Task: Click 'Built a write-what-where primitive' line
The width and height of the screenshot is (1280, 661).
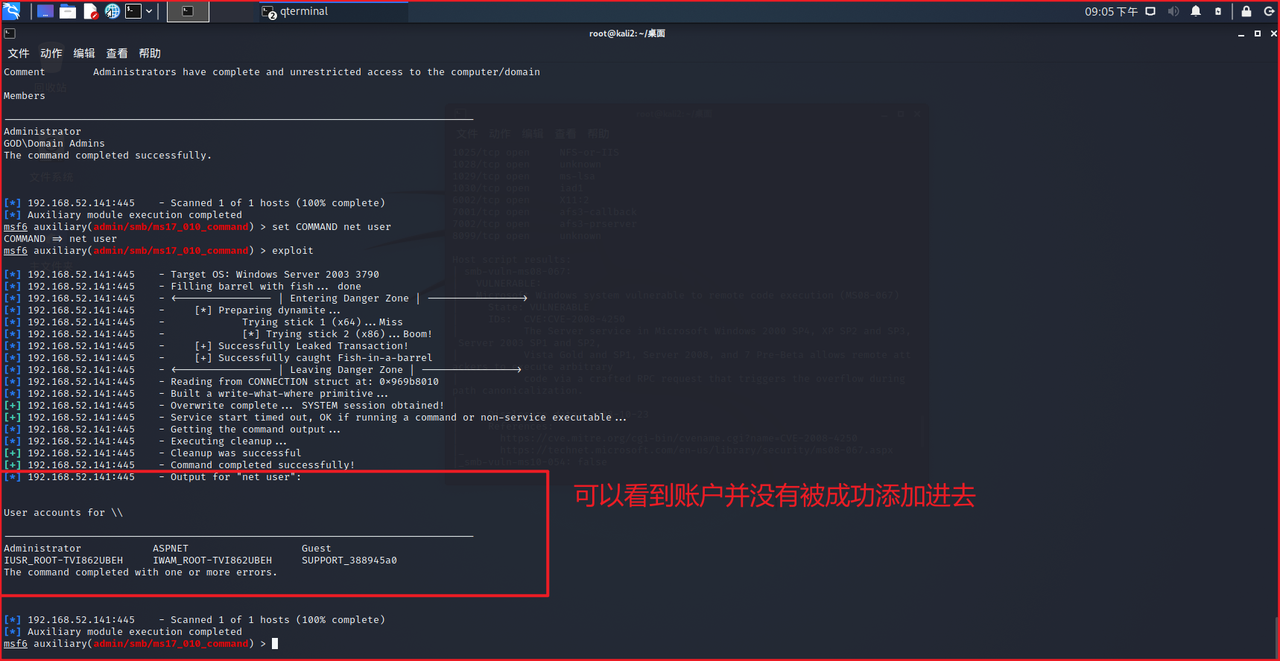Action: 279,394
